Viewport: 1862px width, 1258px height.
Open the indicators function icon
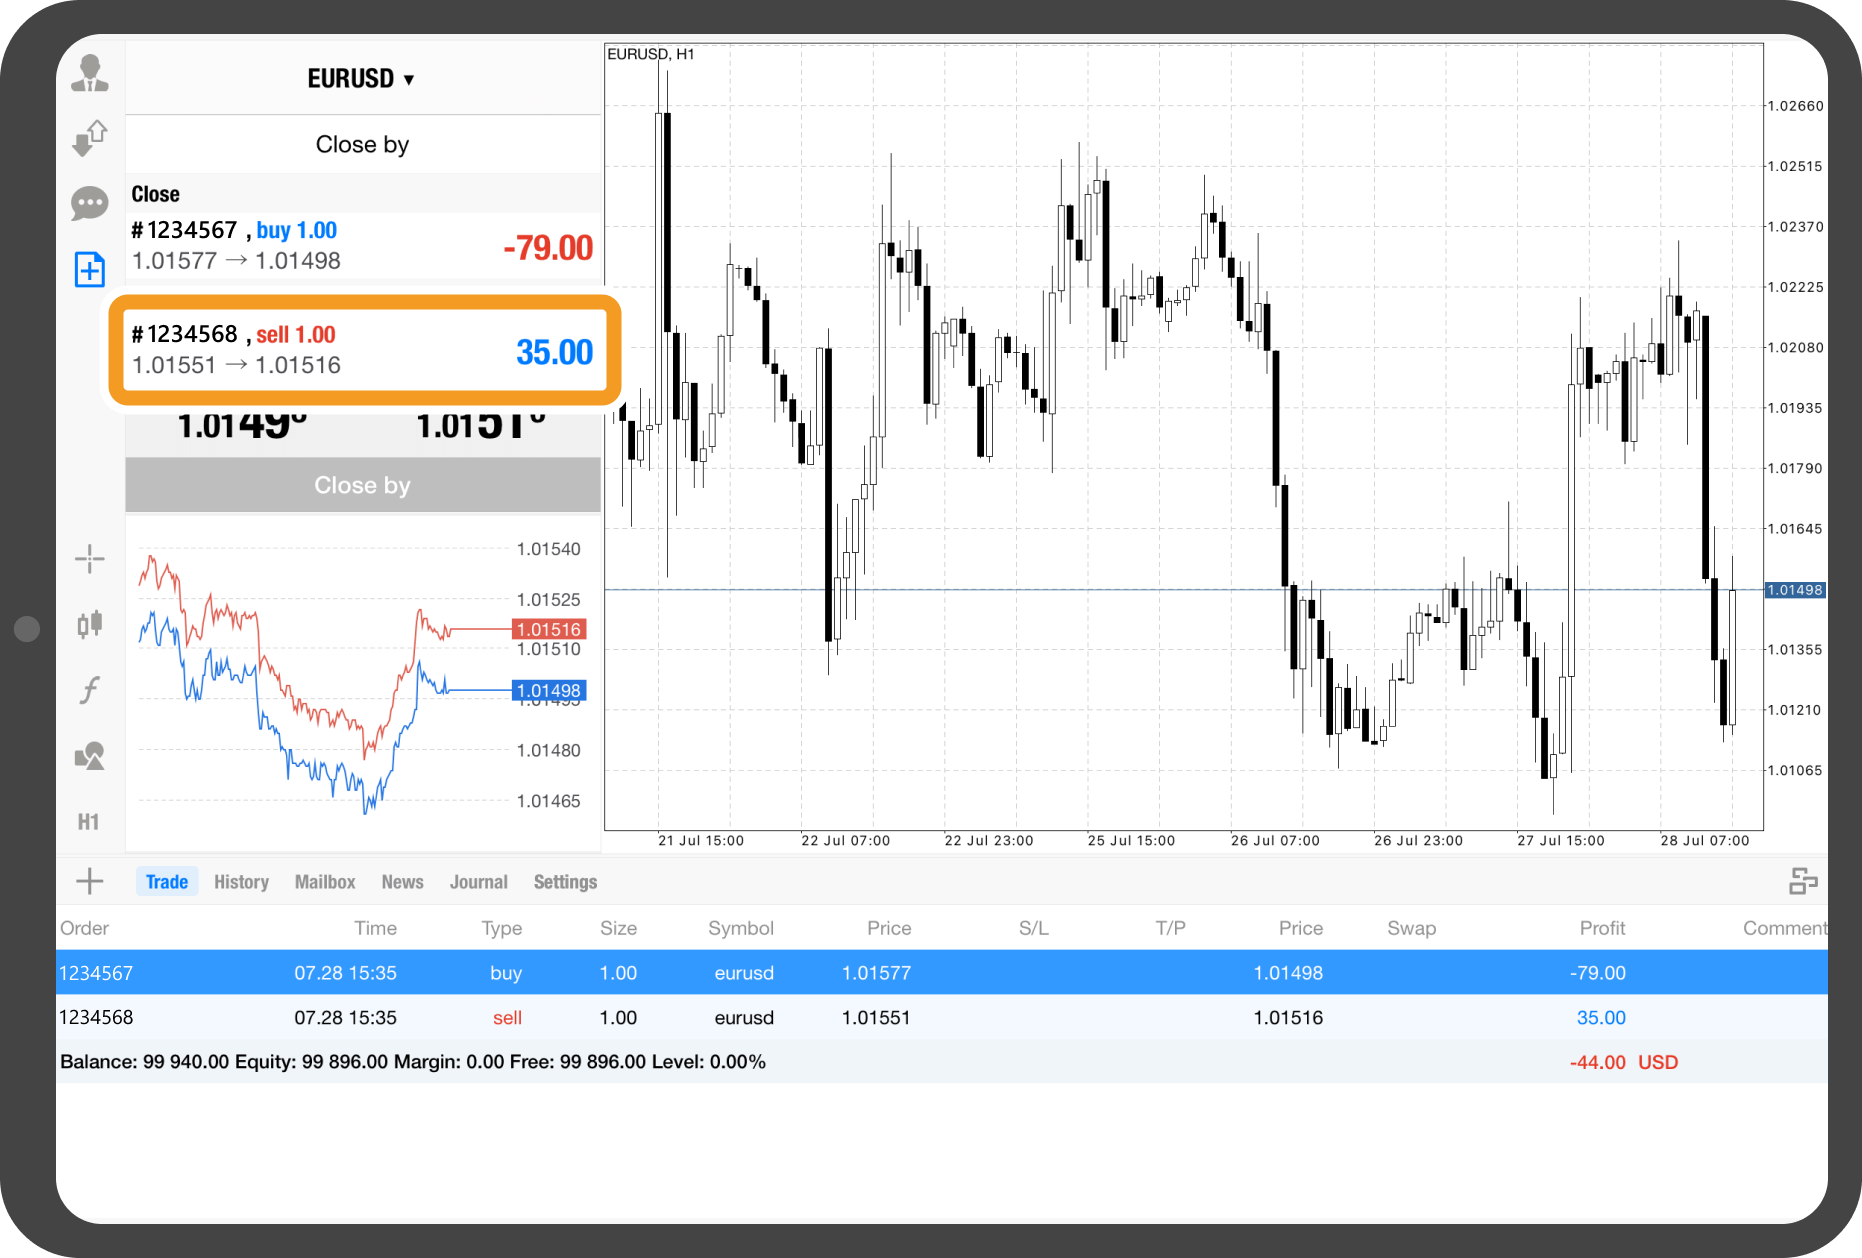click(90, 690)
